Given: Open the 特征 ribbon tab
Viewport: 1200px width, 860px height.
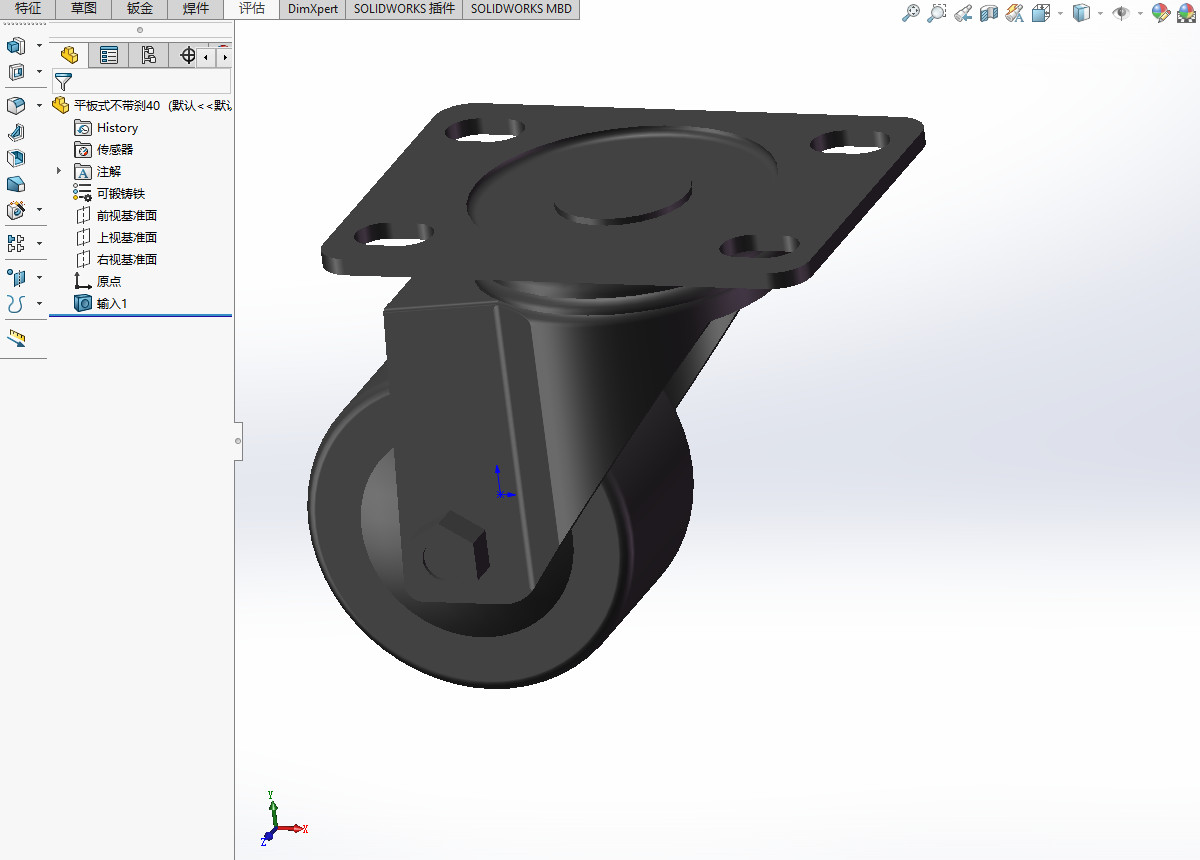Looking at the screenshot, I should point(28,9).
